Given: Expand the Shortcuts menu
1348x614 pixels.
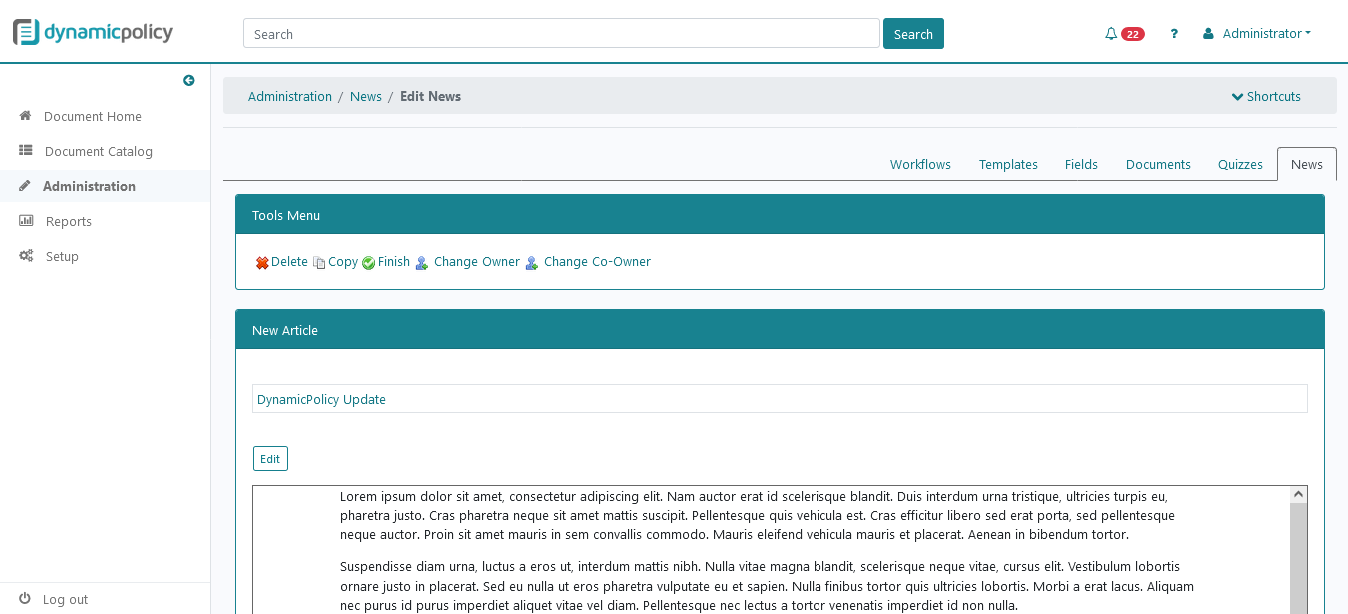Looking at the screenshot, I should point(1266,97).
